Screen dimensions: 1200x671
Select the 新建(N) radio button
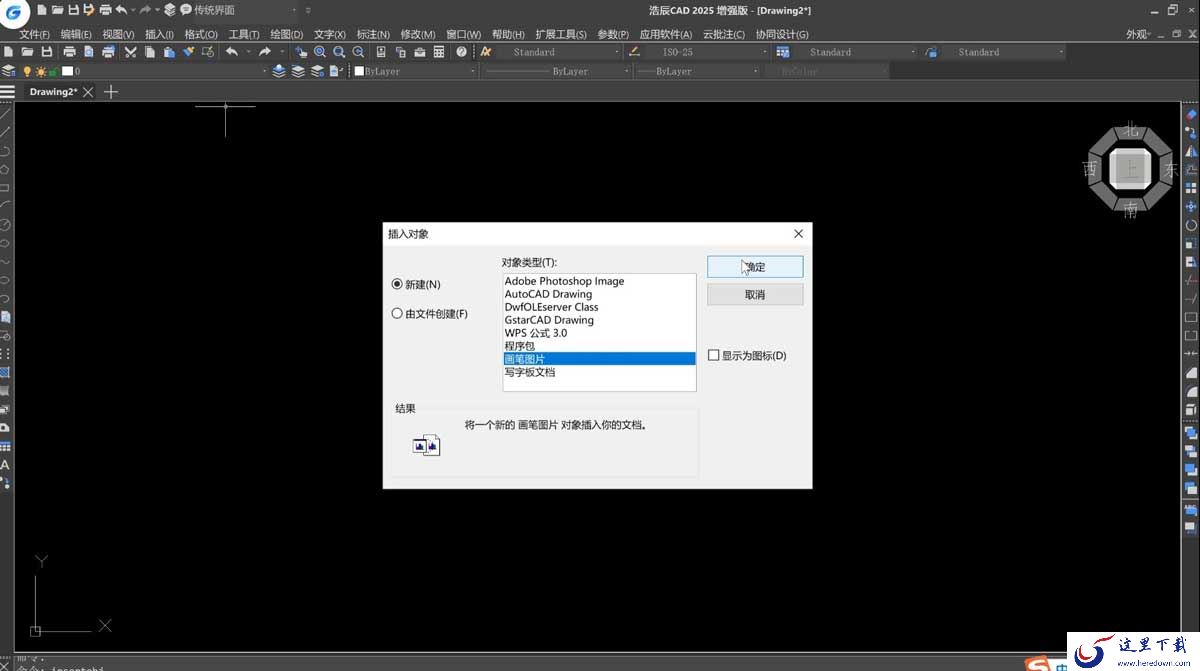coord(397,285)
